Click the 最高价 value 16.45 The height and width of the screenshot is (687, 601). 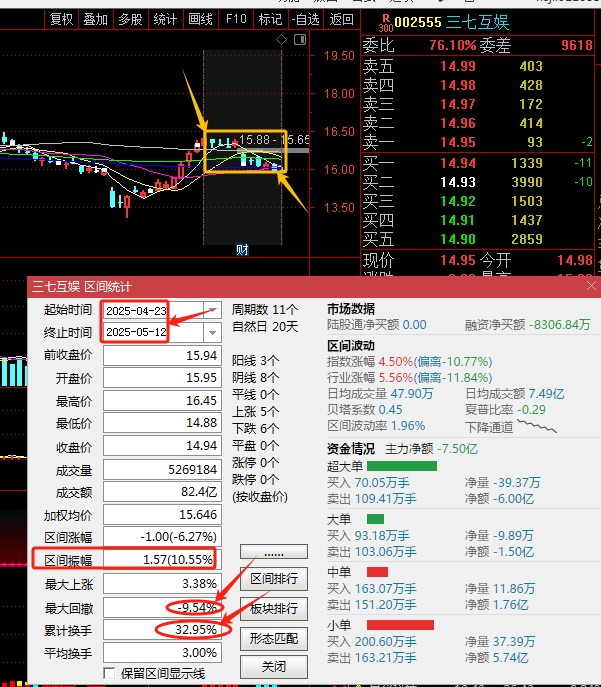coord(163,401)
